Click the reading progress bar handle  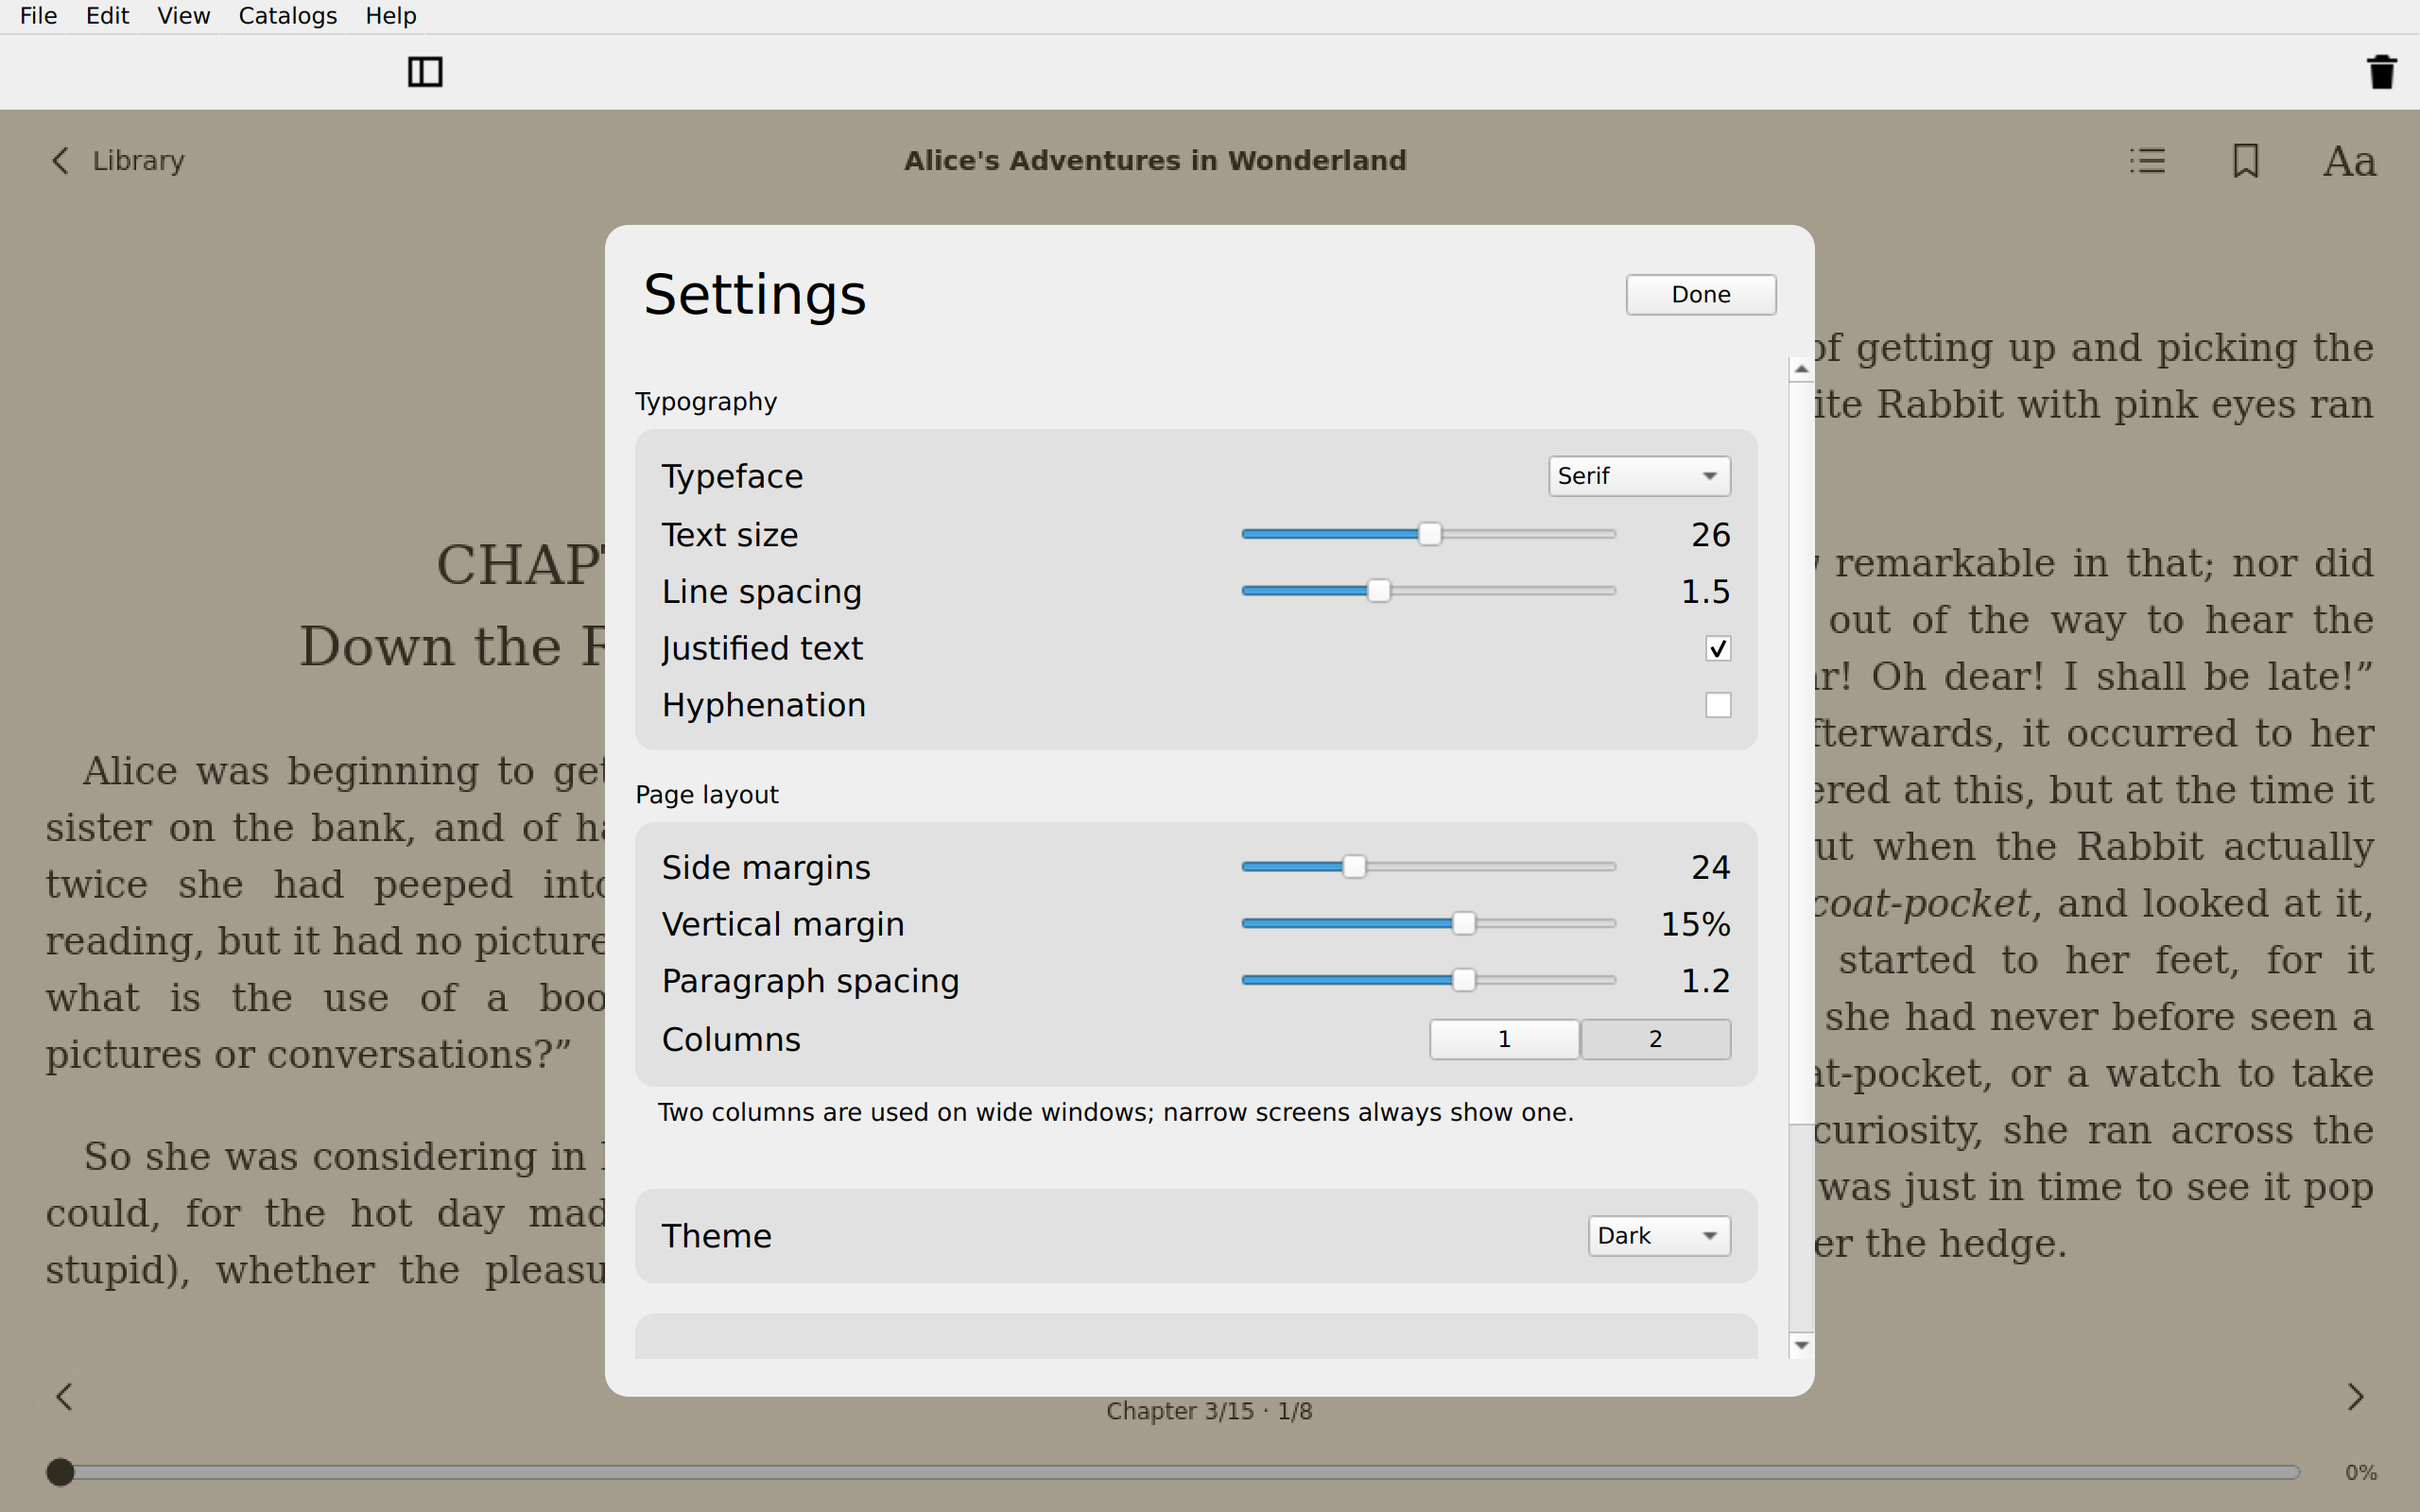61,1472
